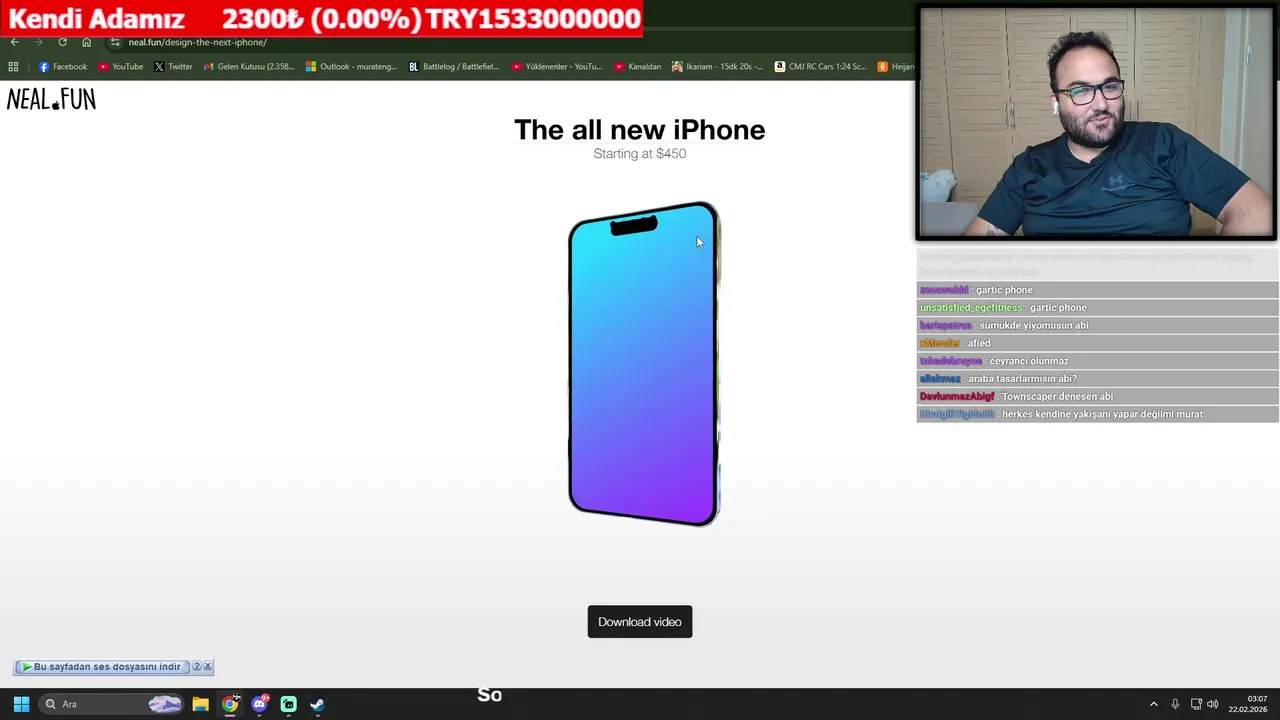1280x720 pixels.
Task: Open the CMJ RC Cars Amazon bookmark
Action: click(820, 67)
